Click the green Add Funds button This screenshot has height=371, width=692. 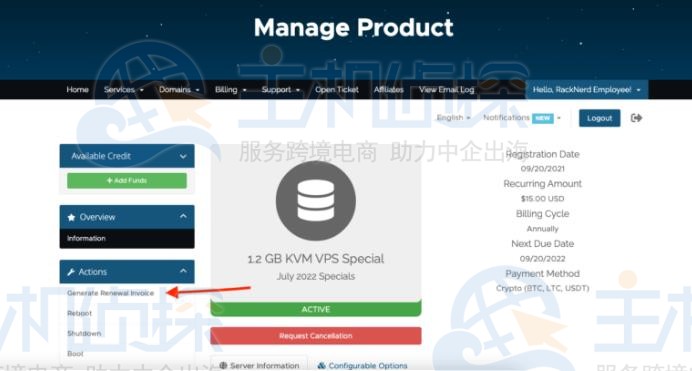point(127,180)
